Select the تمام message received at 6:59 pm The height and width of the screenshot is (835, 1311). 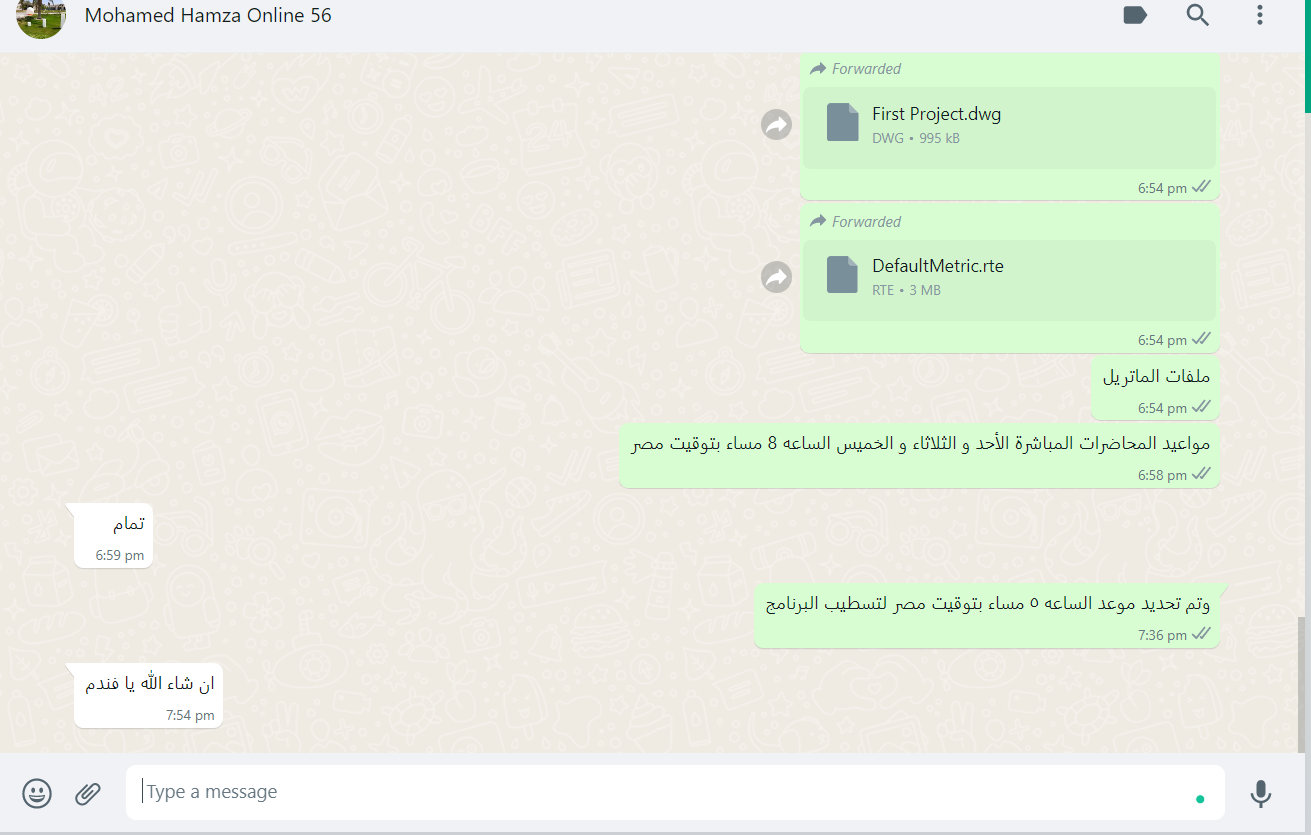[113, 536]
